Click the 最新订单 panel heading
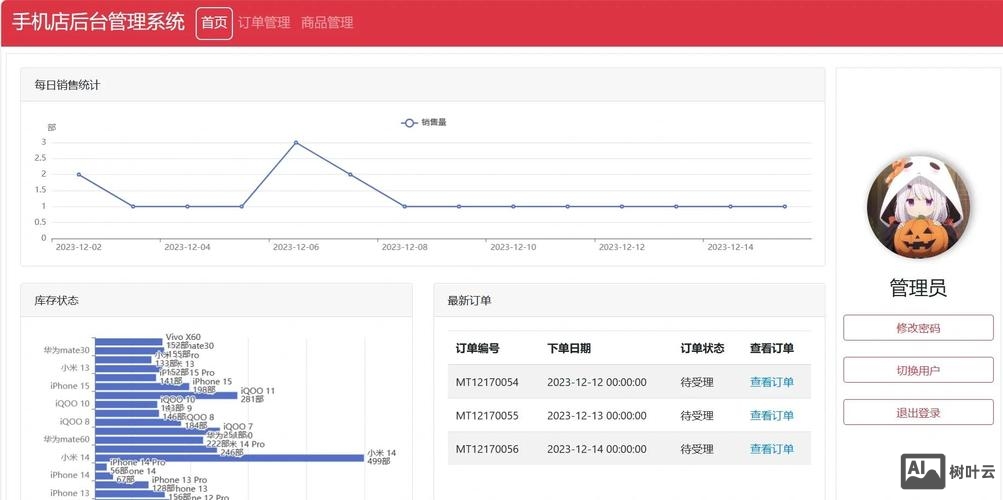Screen dimensions: 1003x500 (x=470, y=301)
